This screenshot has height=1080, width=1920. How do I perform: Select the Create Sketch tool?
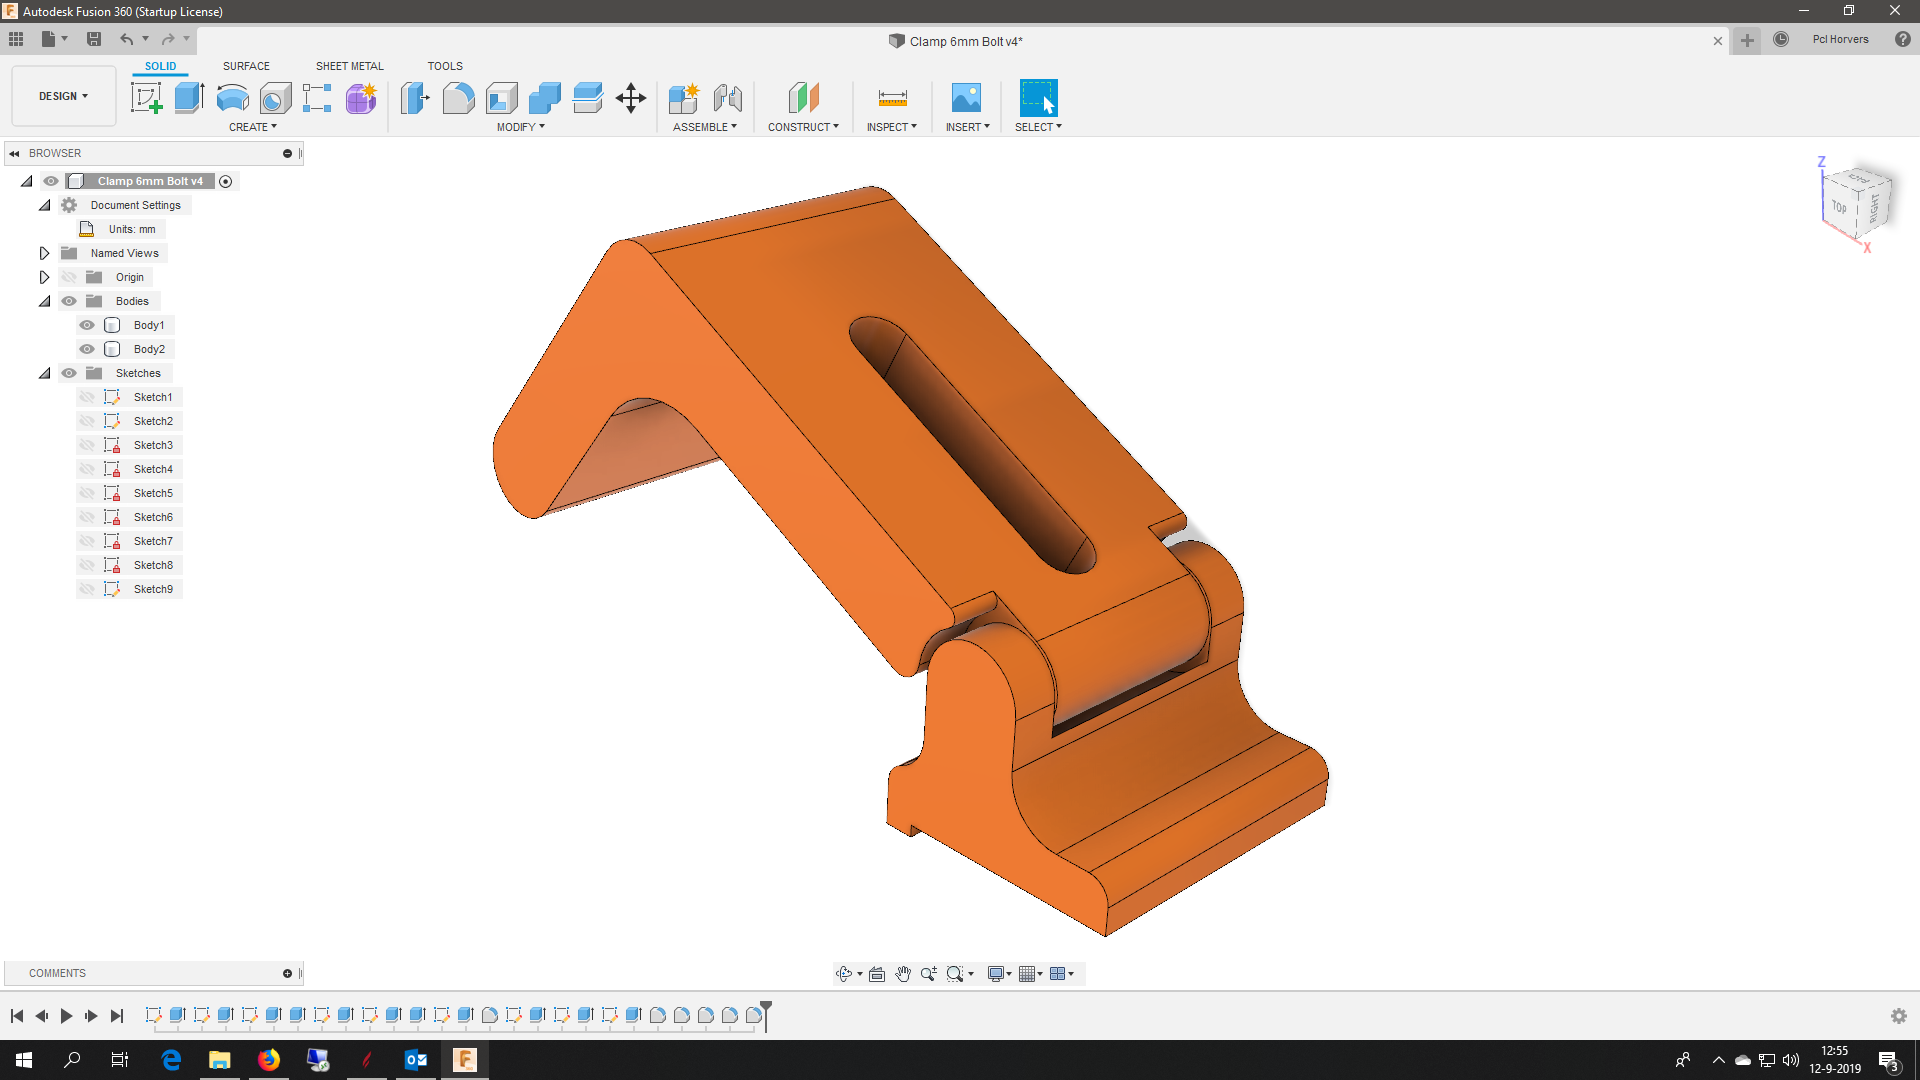(x=146, y=98)
